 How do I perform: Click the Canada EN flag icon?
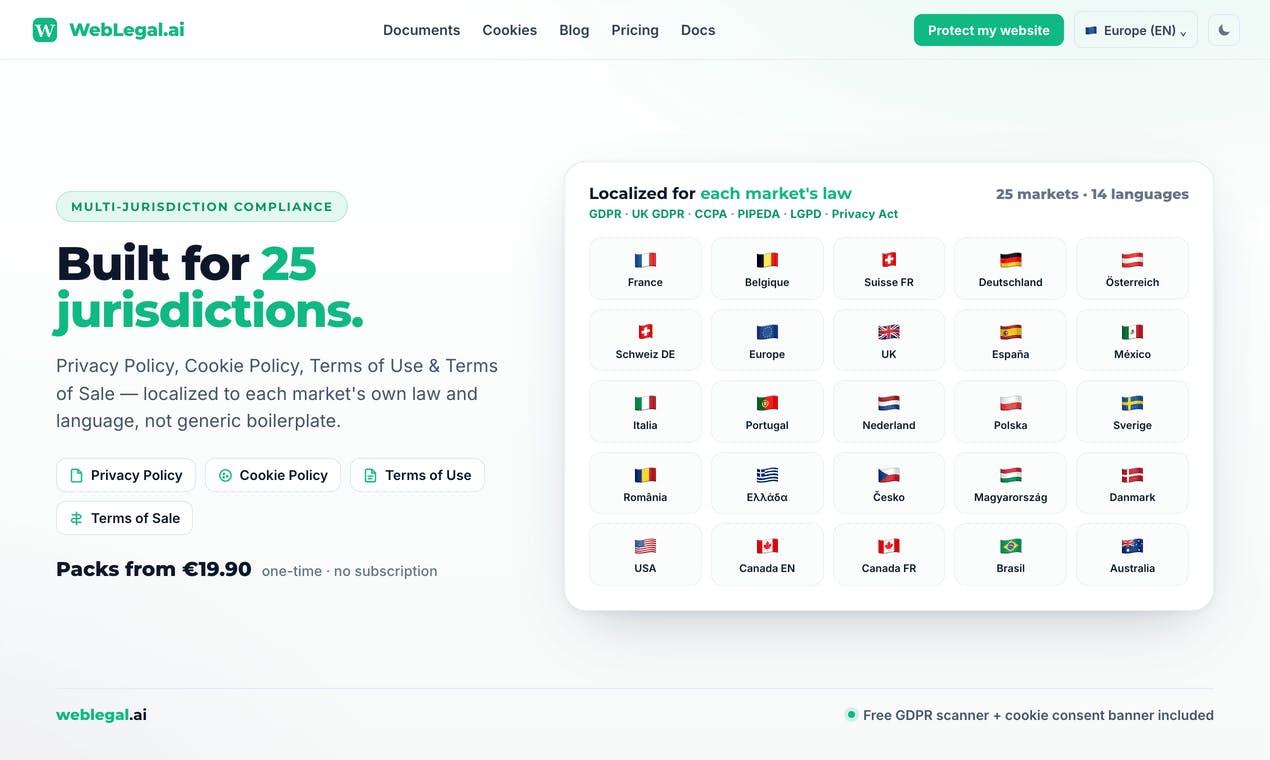point(767,546)
